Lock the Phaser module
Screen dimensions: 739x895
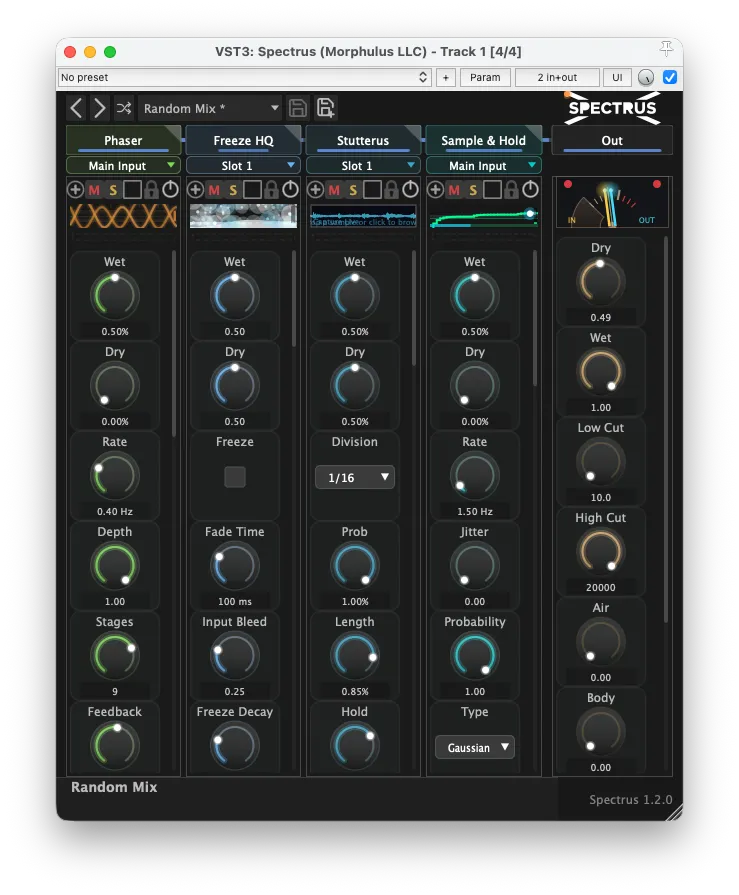click(151, 190)
